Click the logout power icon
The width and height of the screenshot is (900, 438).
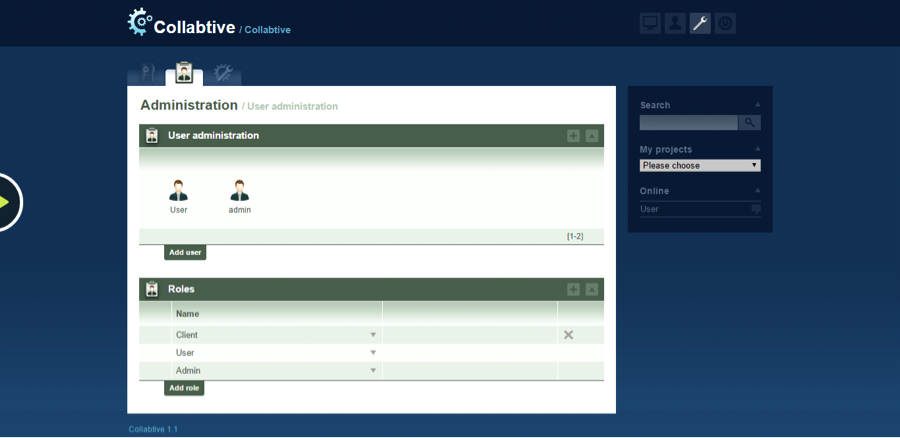pyautogui.click(x=726, y=24)
